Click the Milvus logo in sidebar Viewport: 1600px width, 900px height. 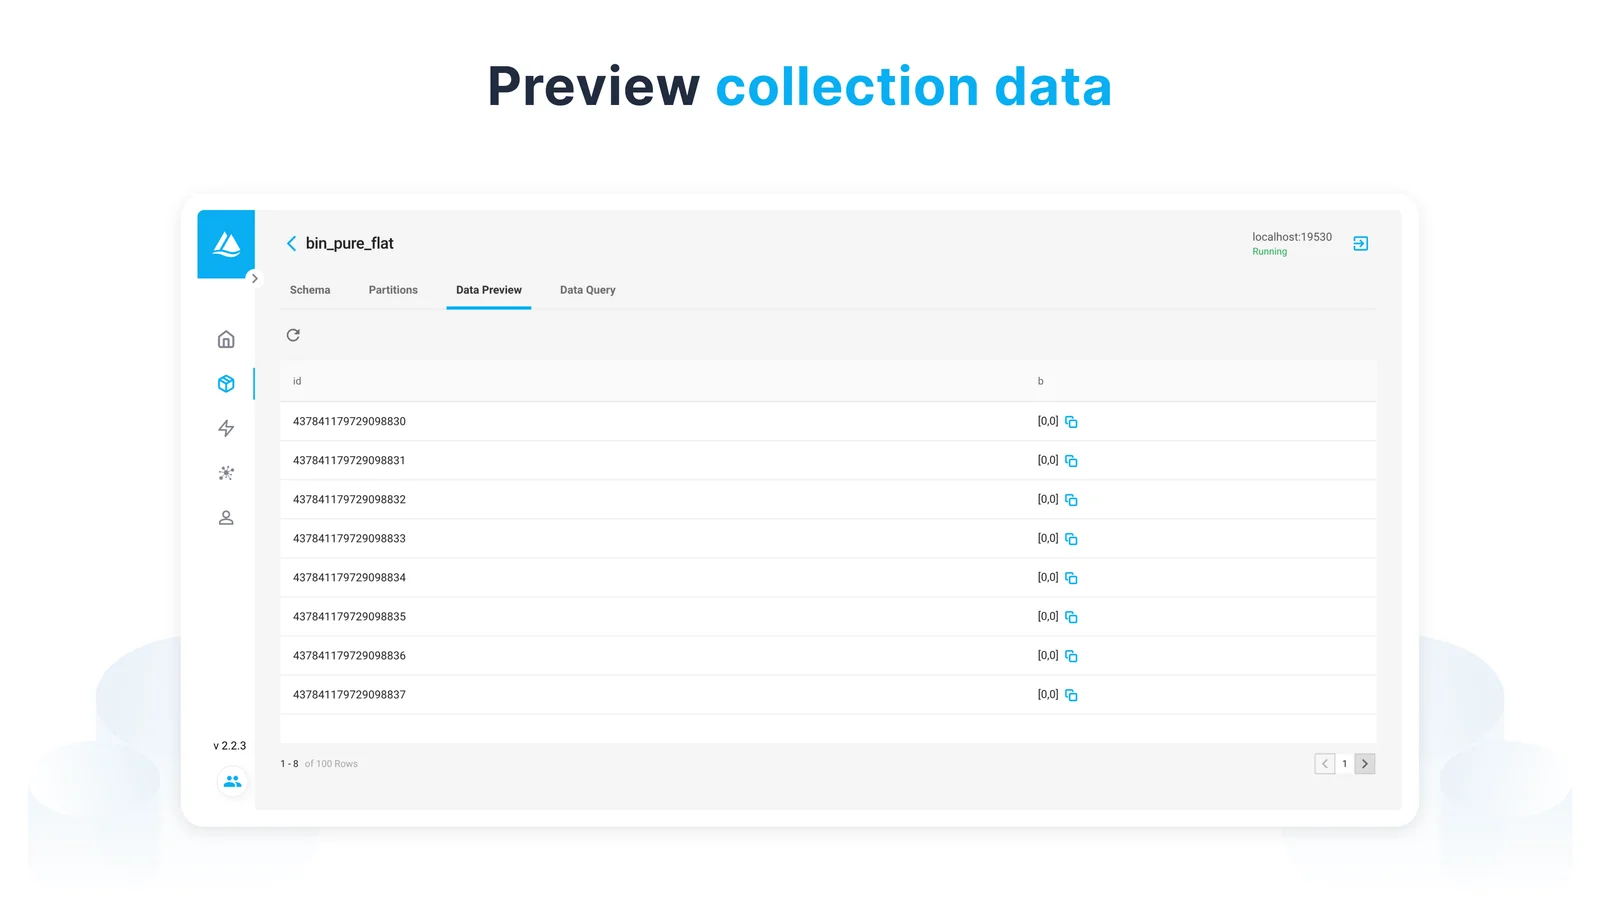[x=226, y=244]
